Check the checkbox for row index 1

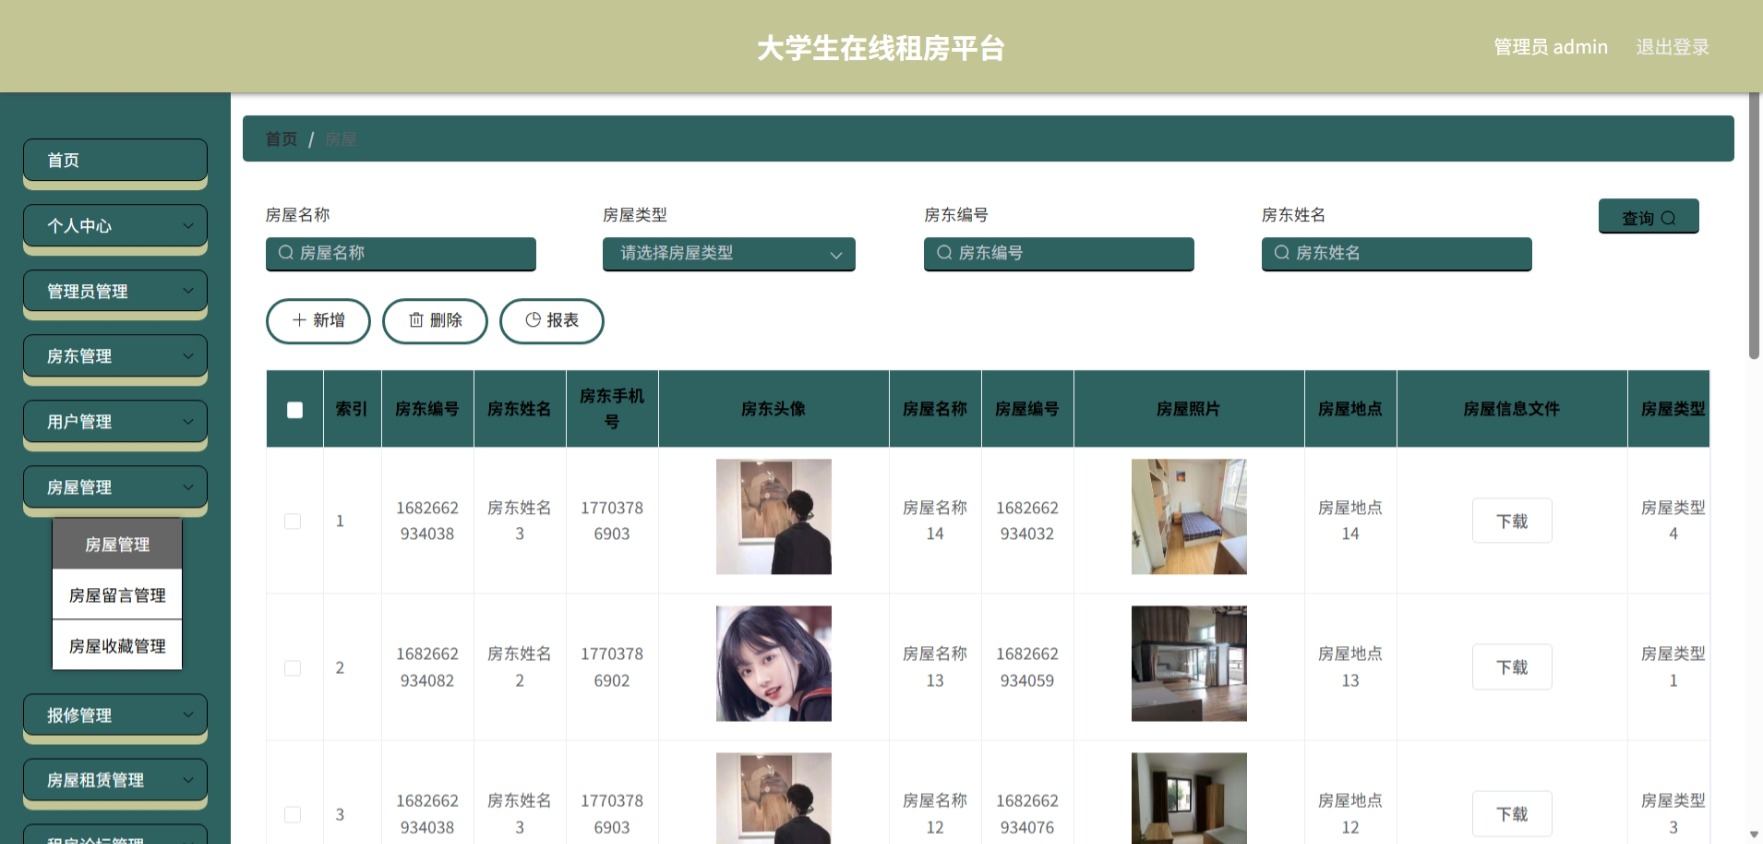coord(292,521)
